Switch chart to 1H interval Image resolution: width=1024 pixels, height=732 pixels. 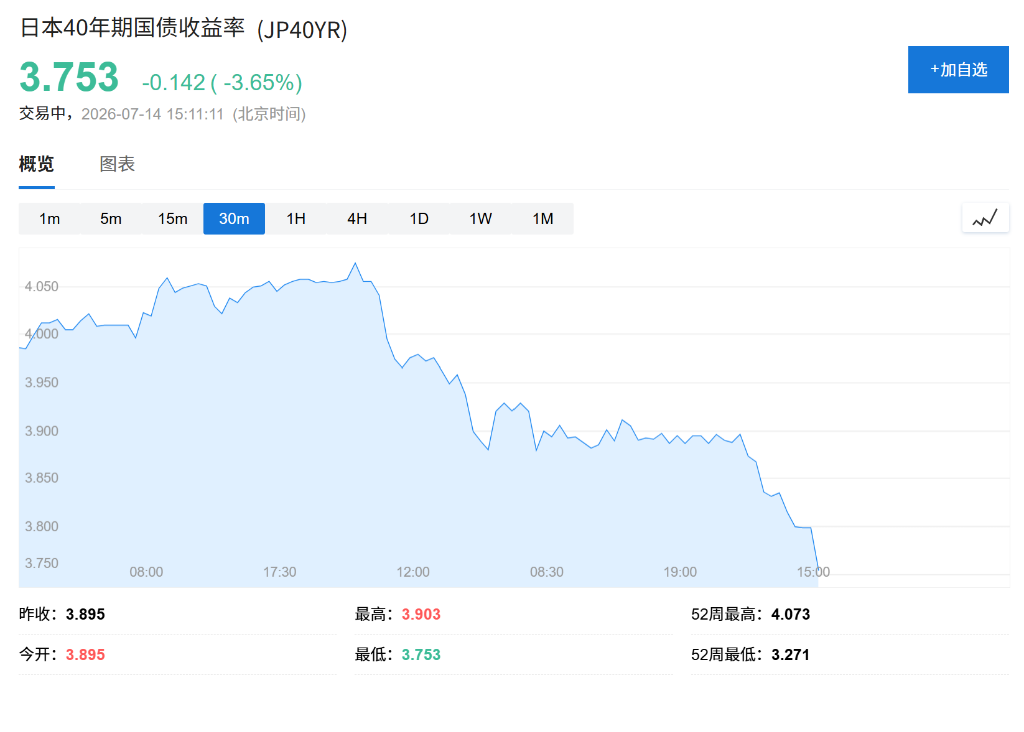point(296,219)
